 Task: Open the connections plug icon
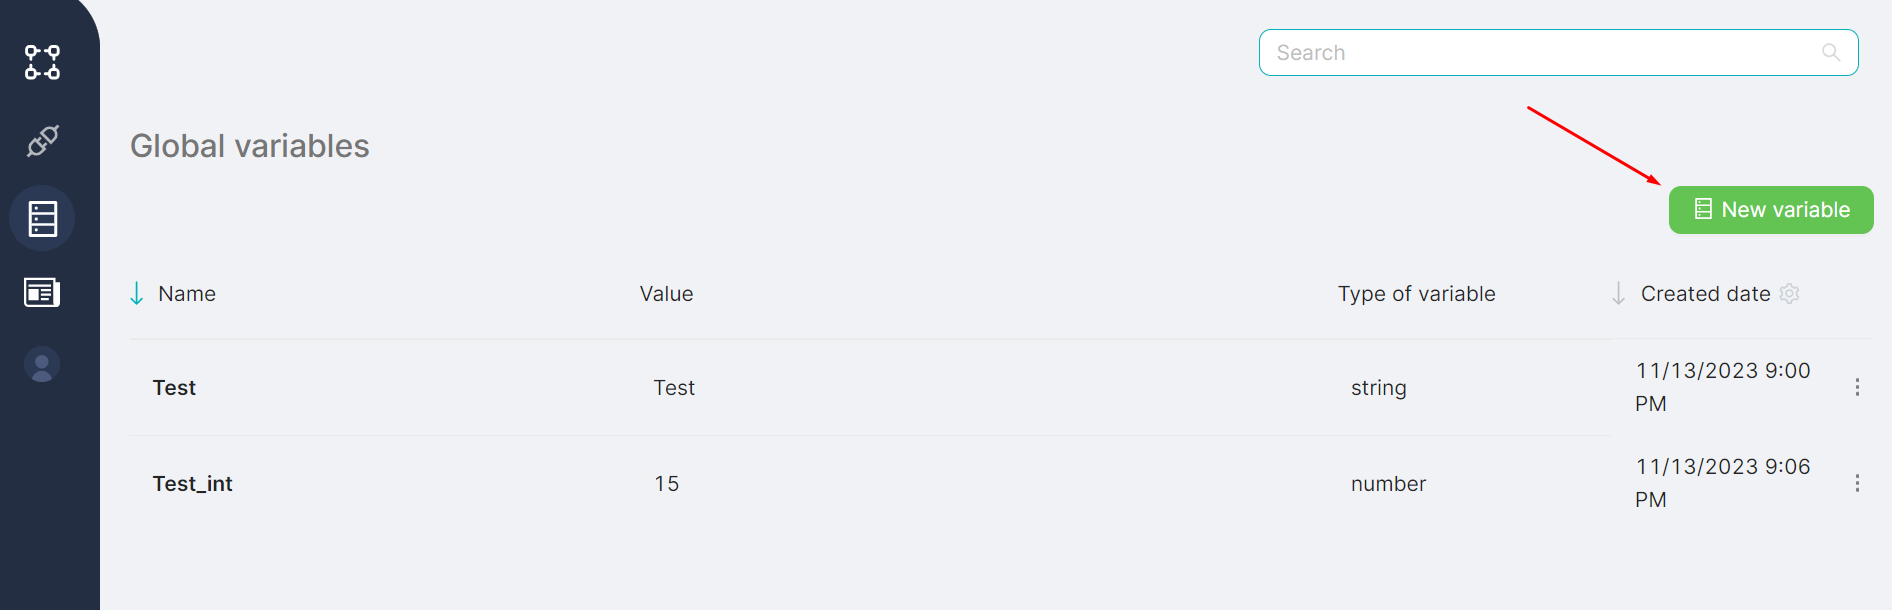coord(42,141)
